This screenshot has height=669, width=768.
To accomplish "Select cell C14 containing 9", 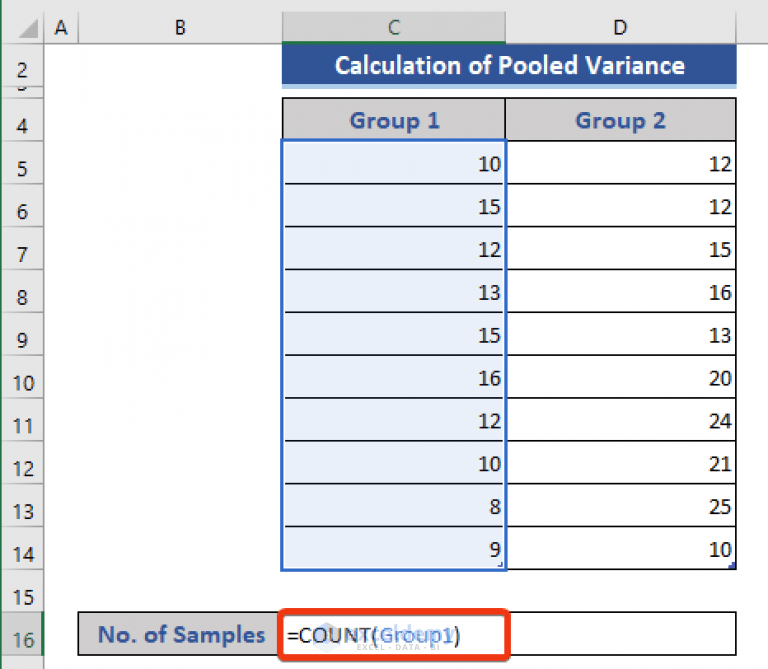I will (x=394, y=549).
